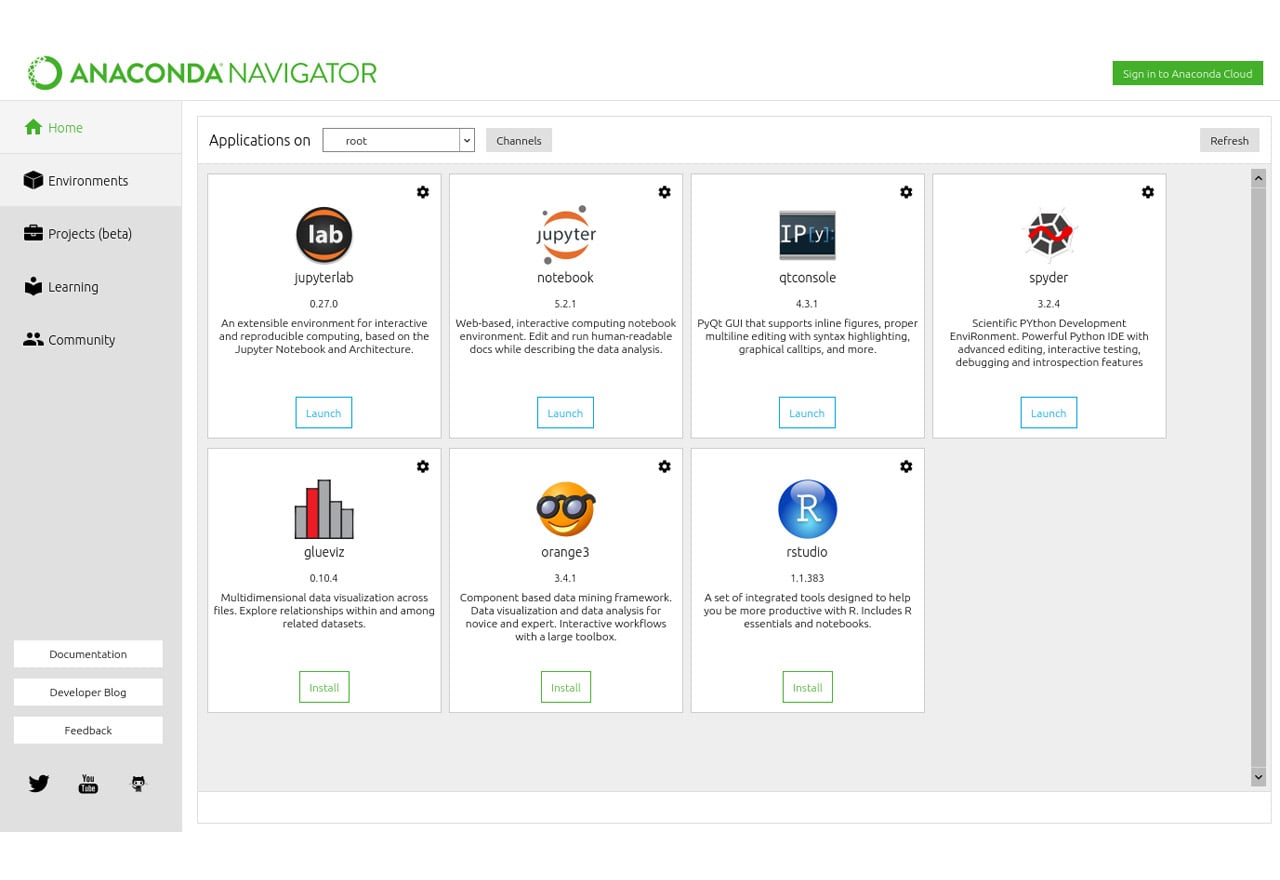Open Projects (beta) section
Viewport: 1280px width, 880px height.
[91, 233]
